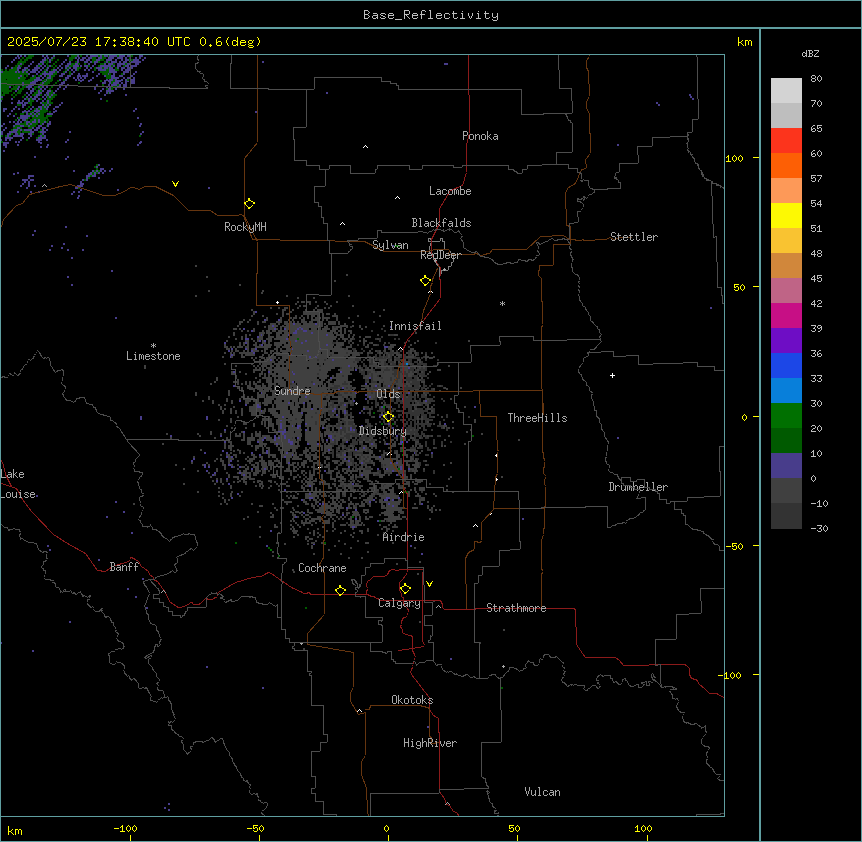Select the Sylvan label
862x842 pixels.
(x=390, y=245)
